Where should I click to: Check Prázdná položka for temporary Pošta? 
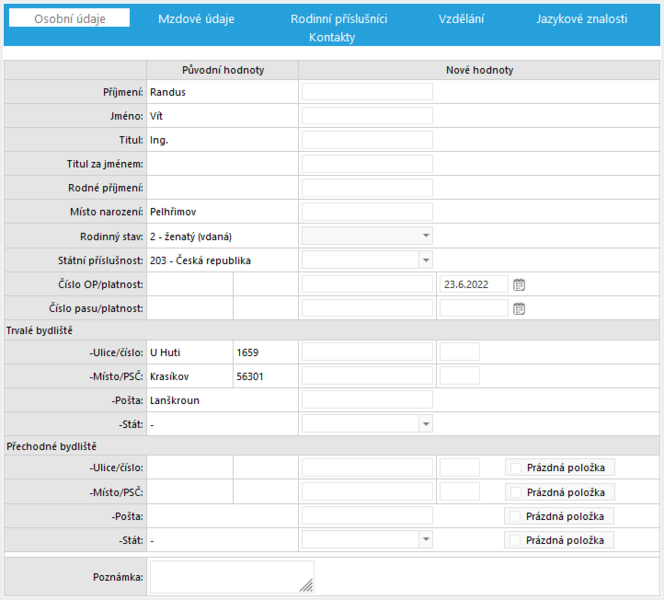click(515, 516)
